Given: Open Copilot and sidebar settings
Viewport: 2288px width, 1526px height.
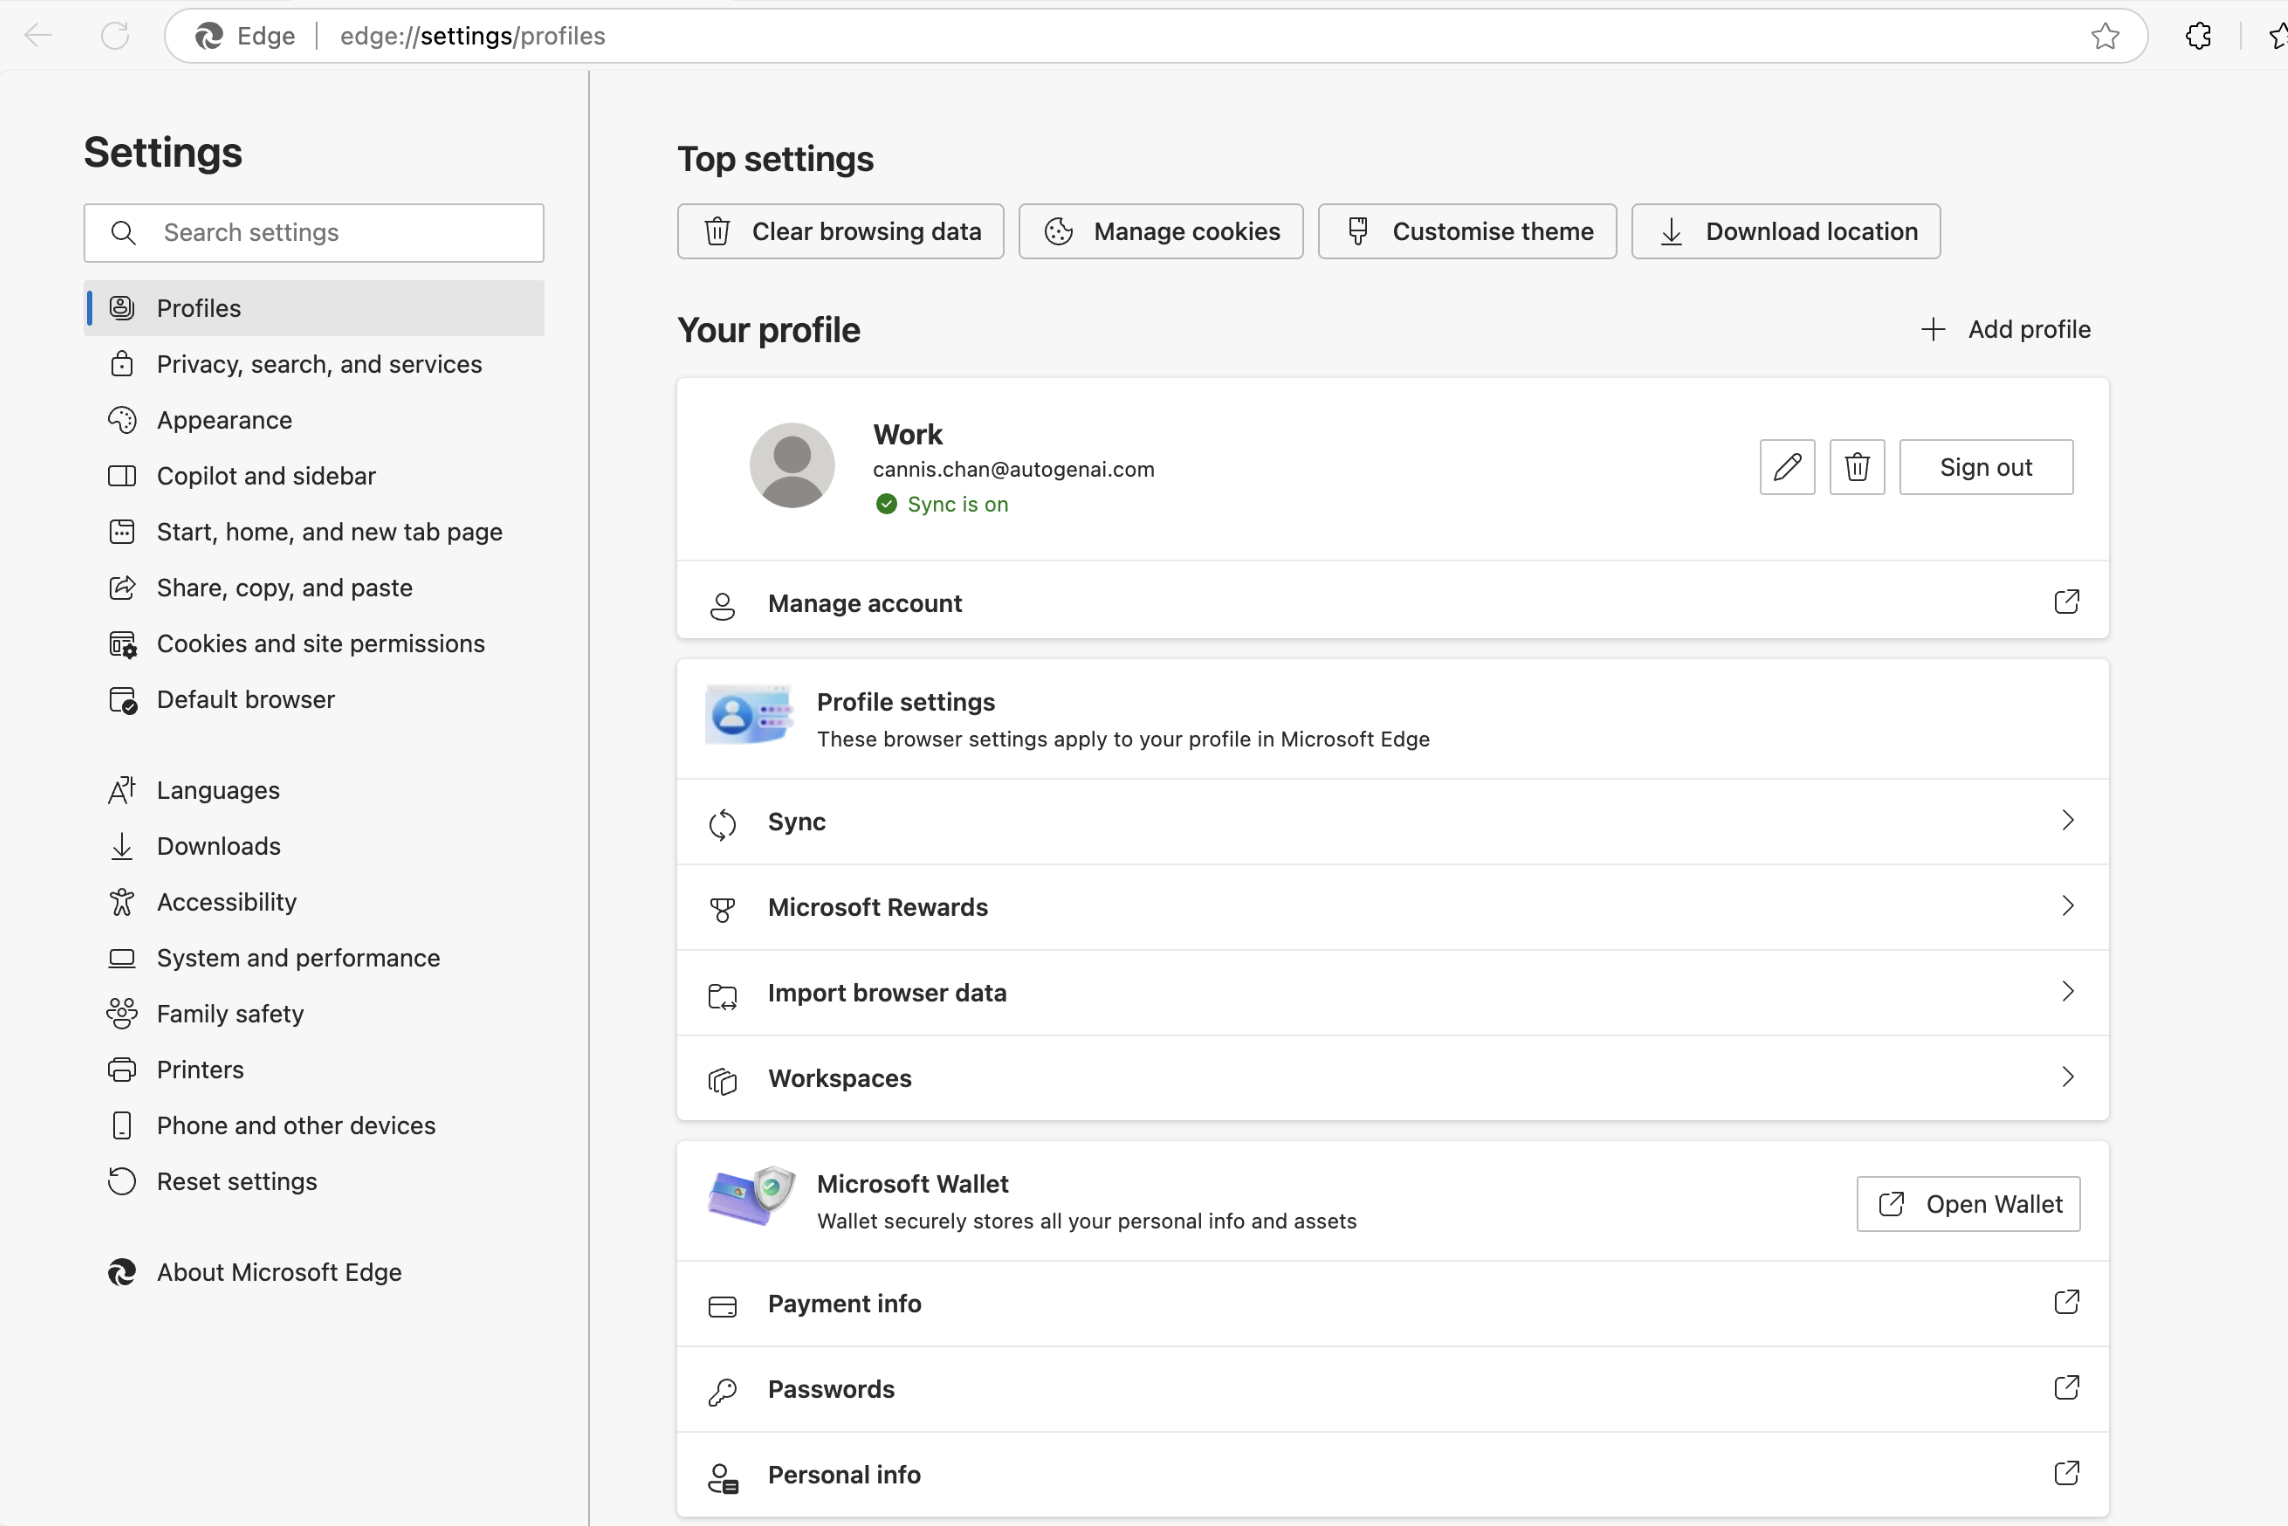Looking at the screenshot, I should coord(314,476).
